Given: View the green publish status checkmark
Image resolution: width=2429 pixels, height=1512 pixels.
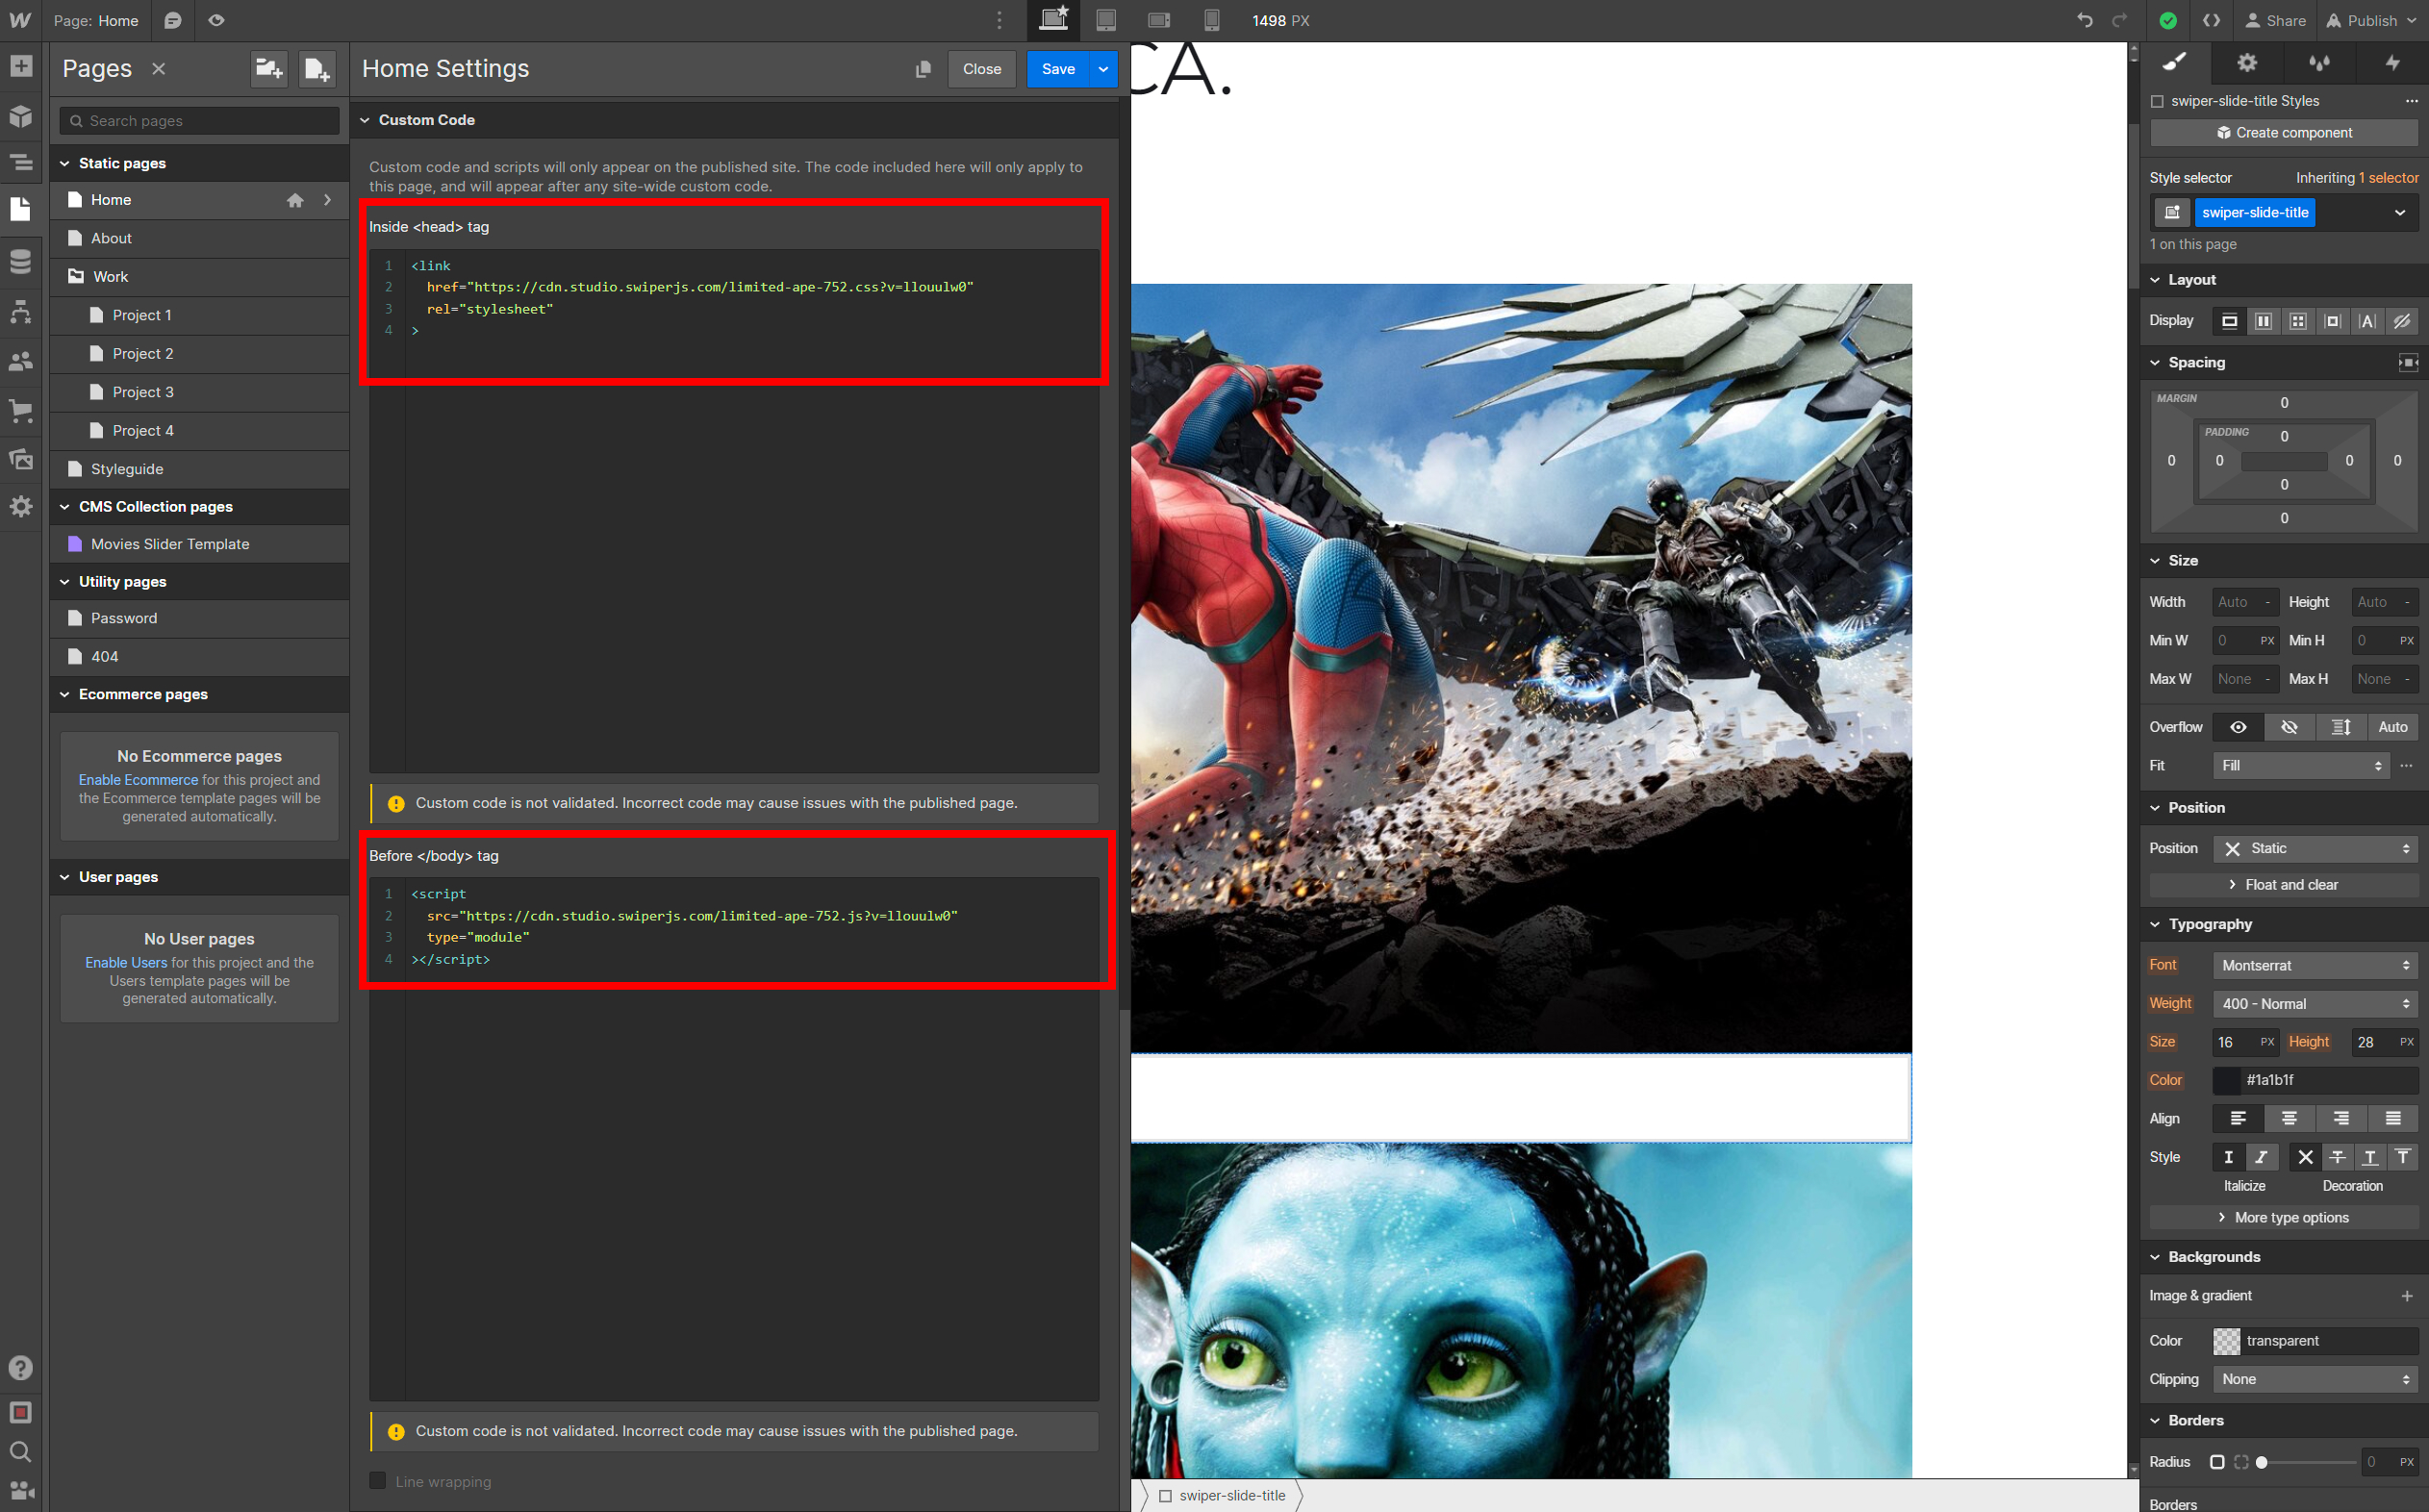Looking at the screenshot, I should pos(2168,20).
